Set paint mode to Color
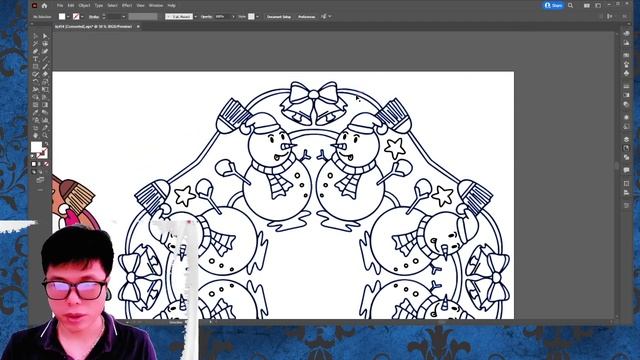 (34, 164)
